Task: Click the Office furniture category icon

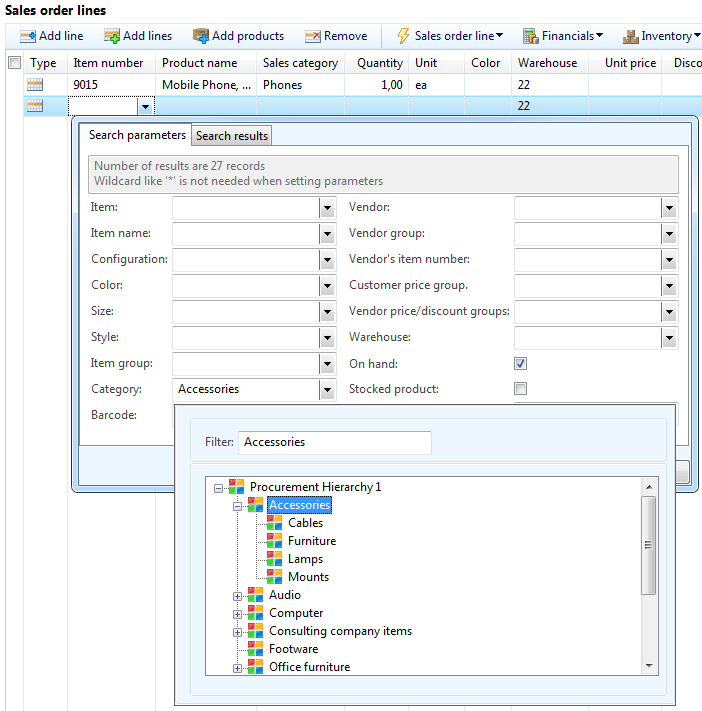Action: click(x=255, y=667)
